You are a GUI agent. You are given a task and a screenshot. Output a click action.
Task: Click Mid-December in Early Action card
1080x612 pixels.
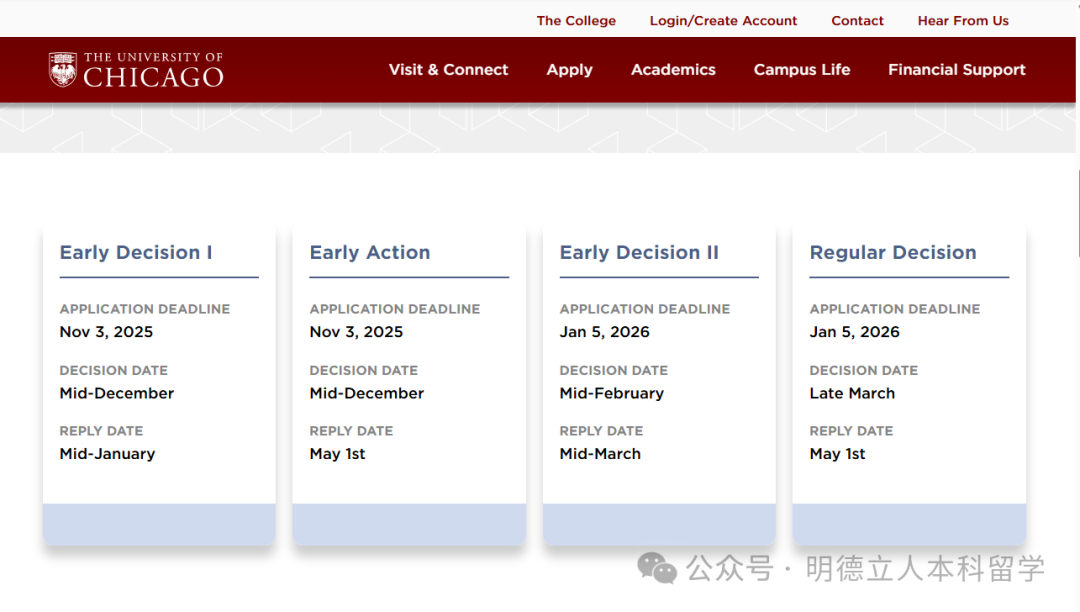coord(366,393)
